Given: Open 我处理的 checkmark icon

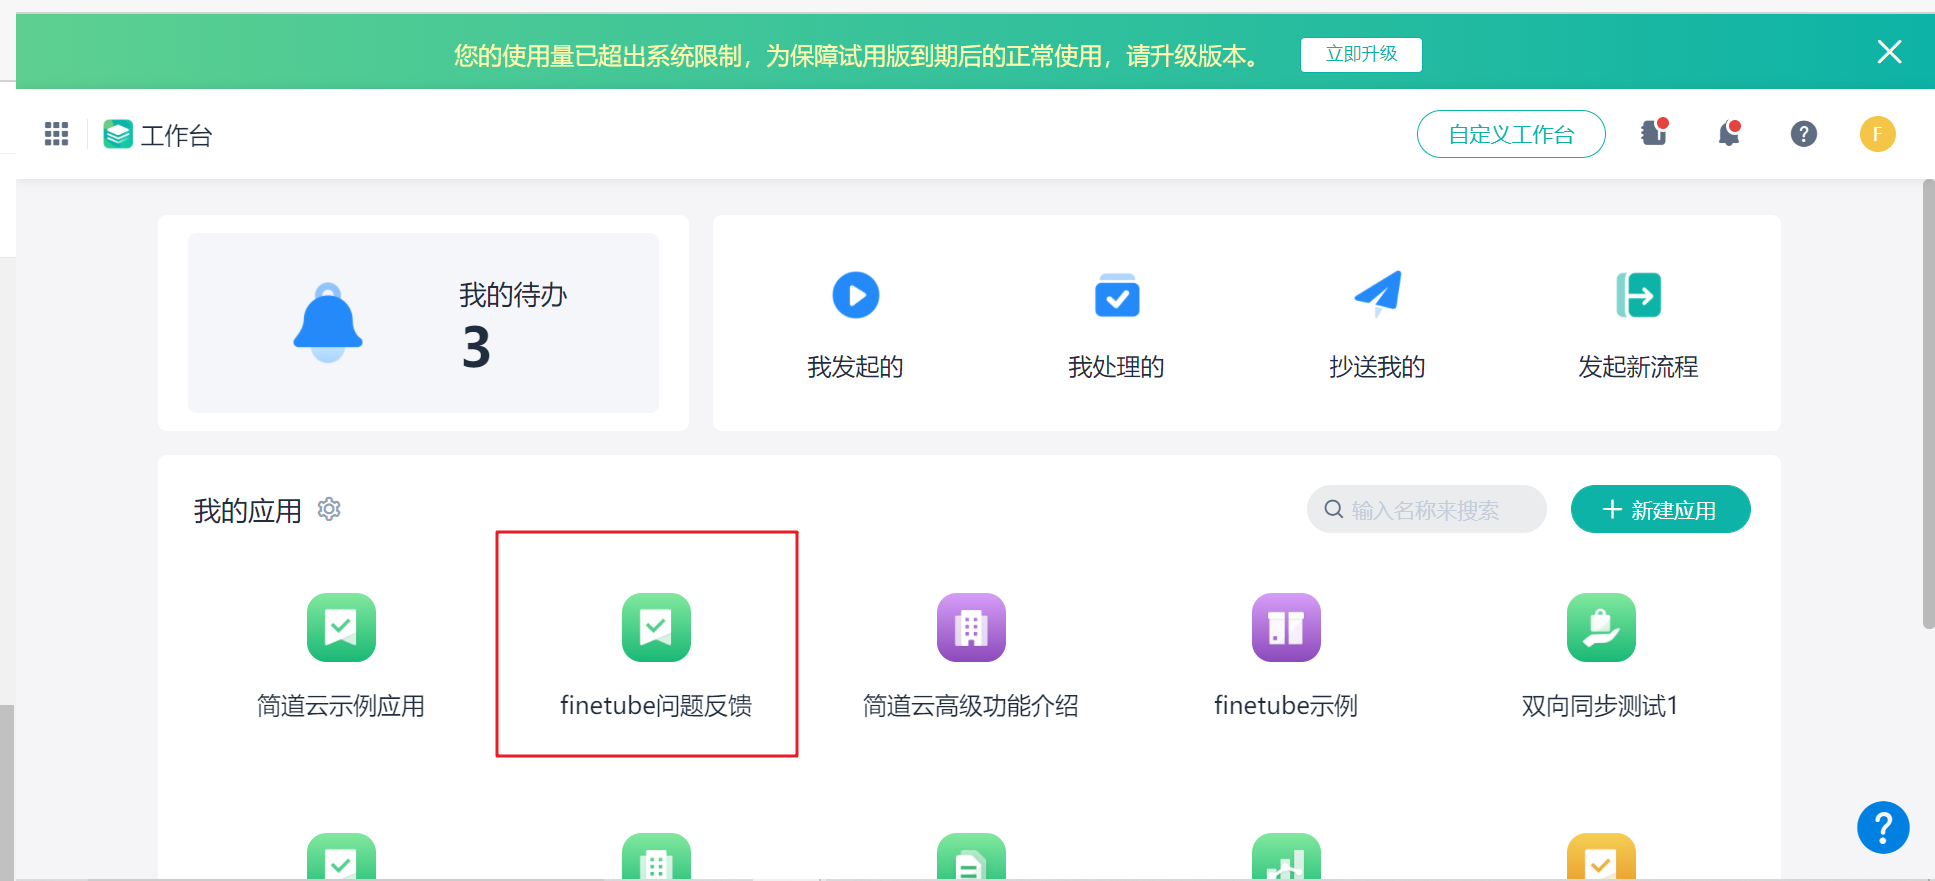Looking at the screenshot, I should click(x=1117, y=295).
